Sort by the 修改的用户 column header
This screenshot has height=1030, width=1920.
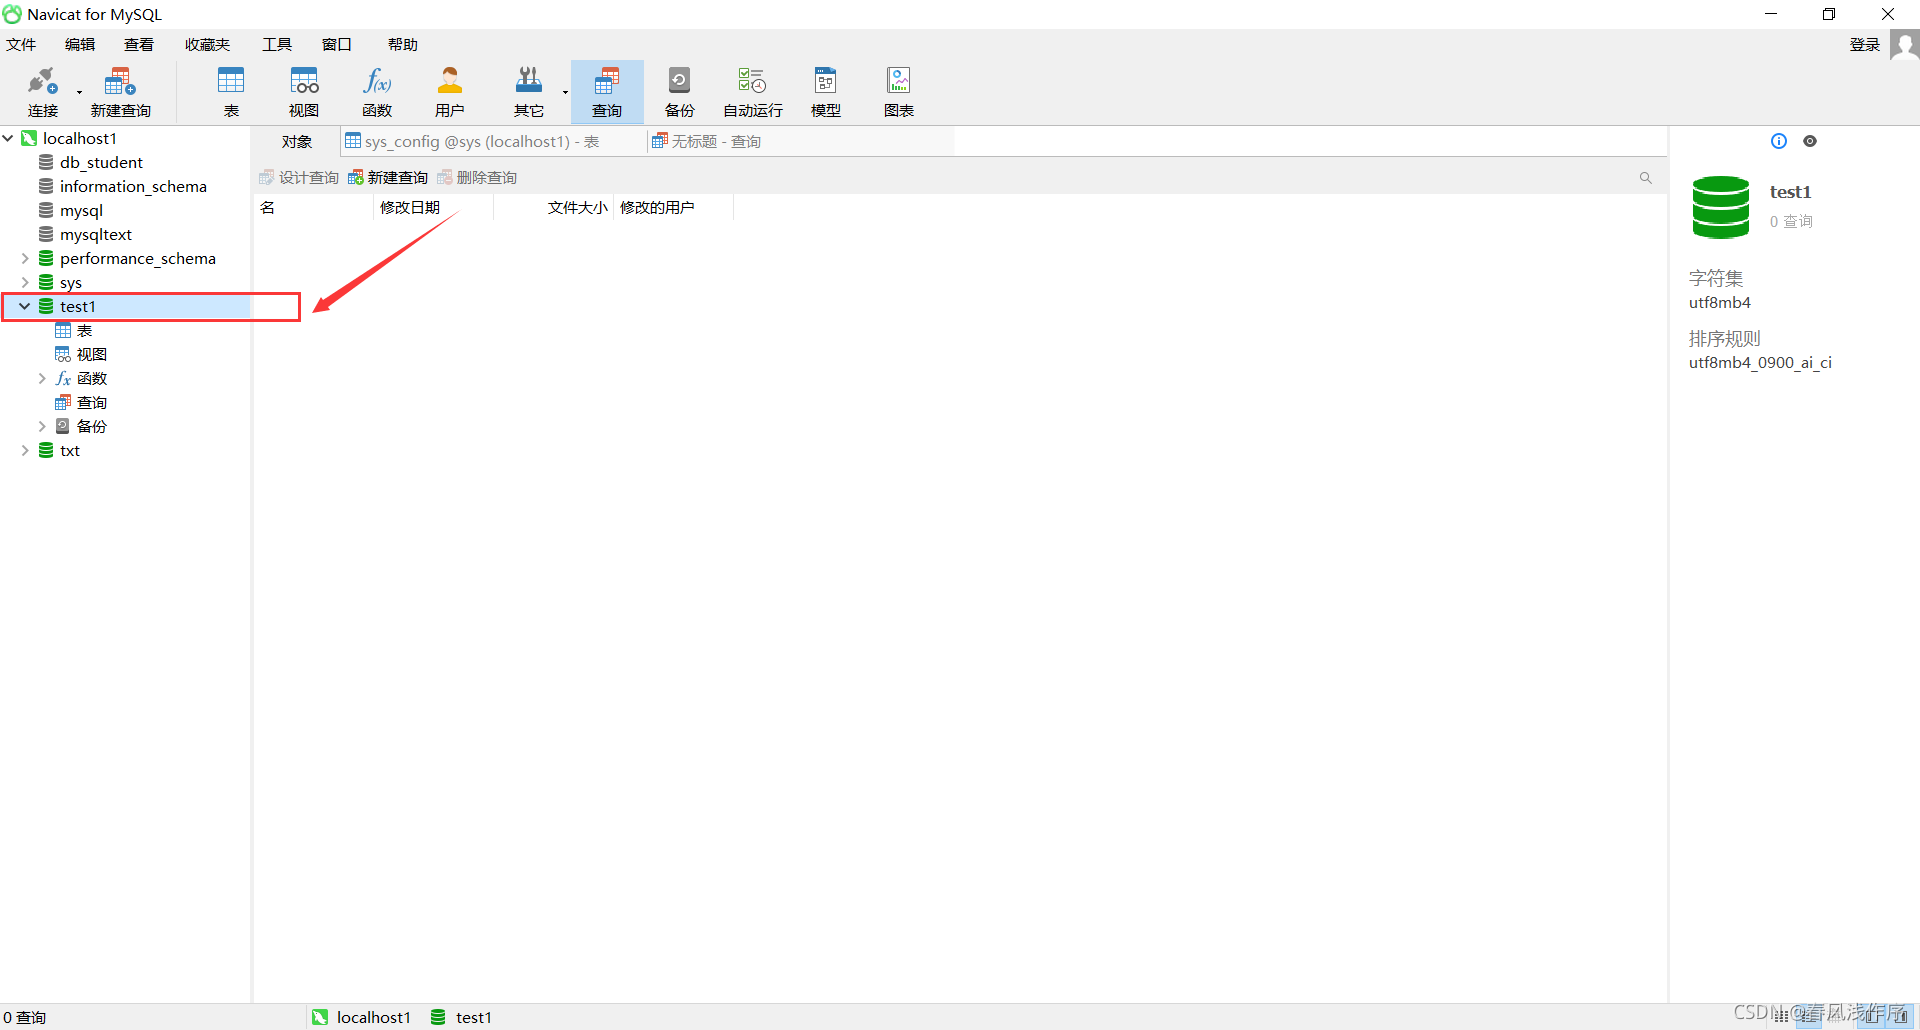(674, 208)
